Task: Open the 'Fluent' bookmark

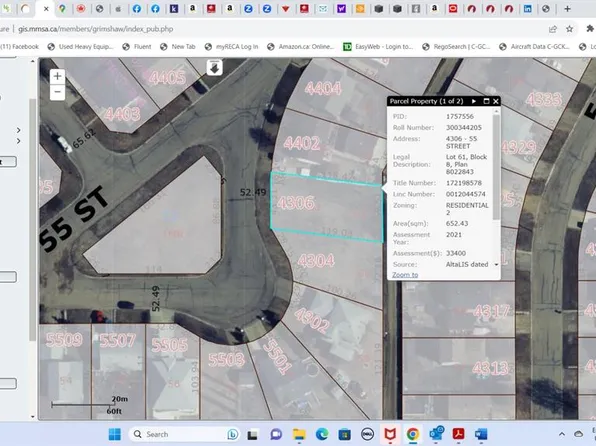Action: click(137, 47)
